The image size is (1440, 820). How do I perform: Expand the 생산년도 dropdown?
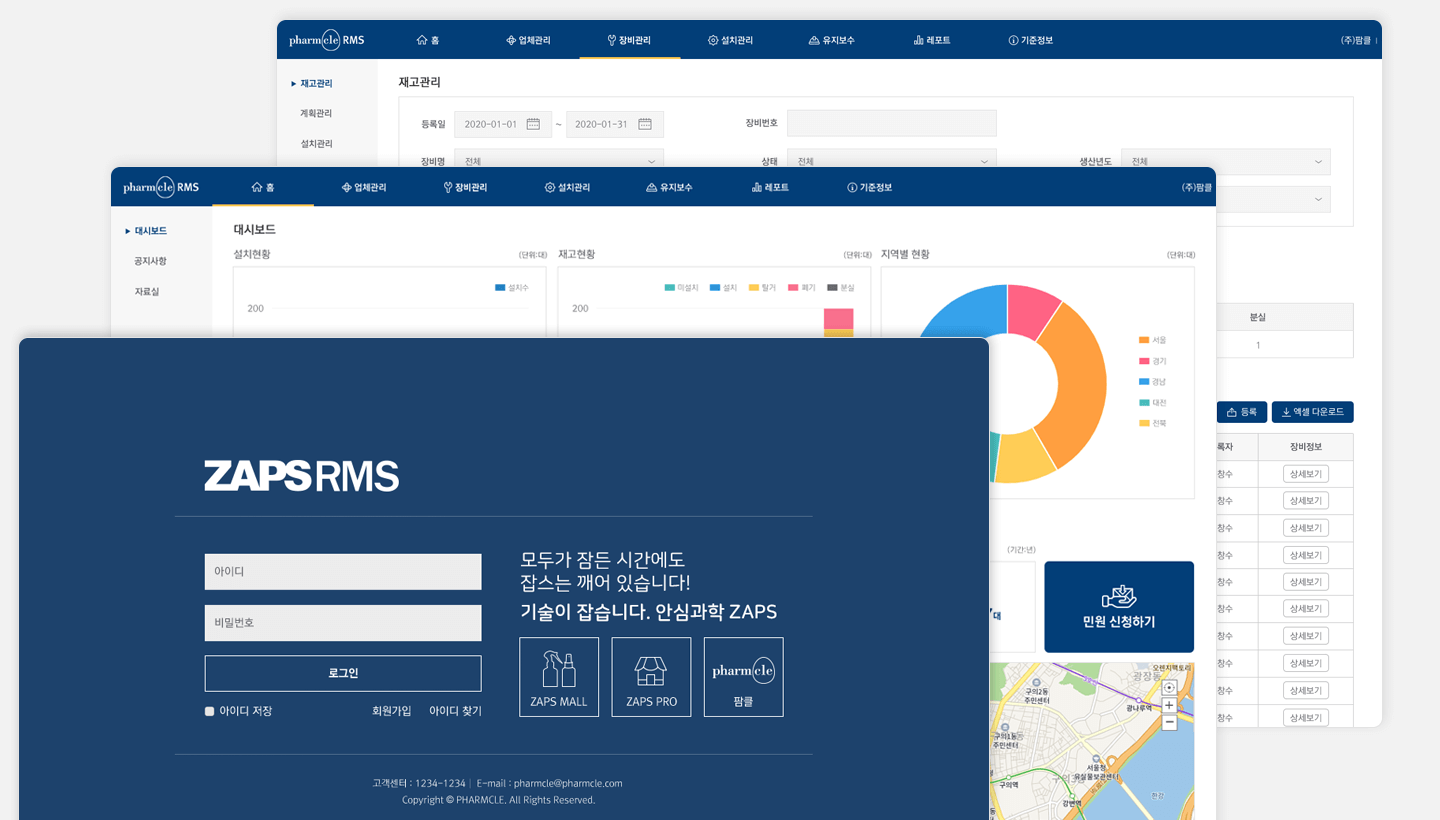1226,161
